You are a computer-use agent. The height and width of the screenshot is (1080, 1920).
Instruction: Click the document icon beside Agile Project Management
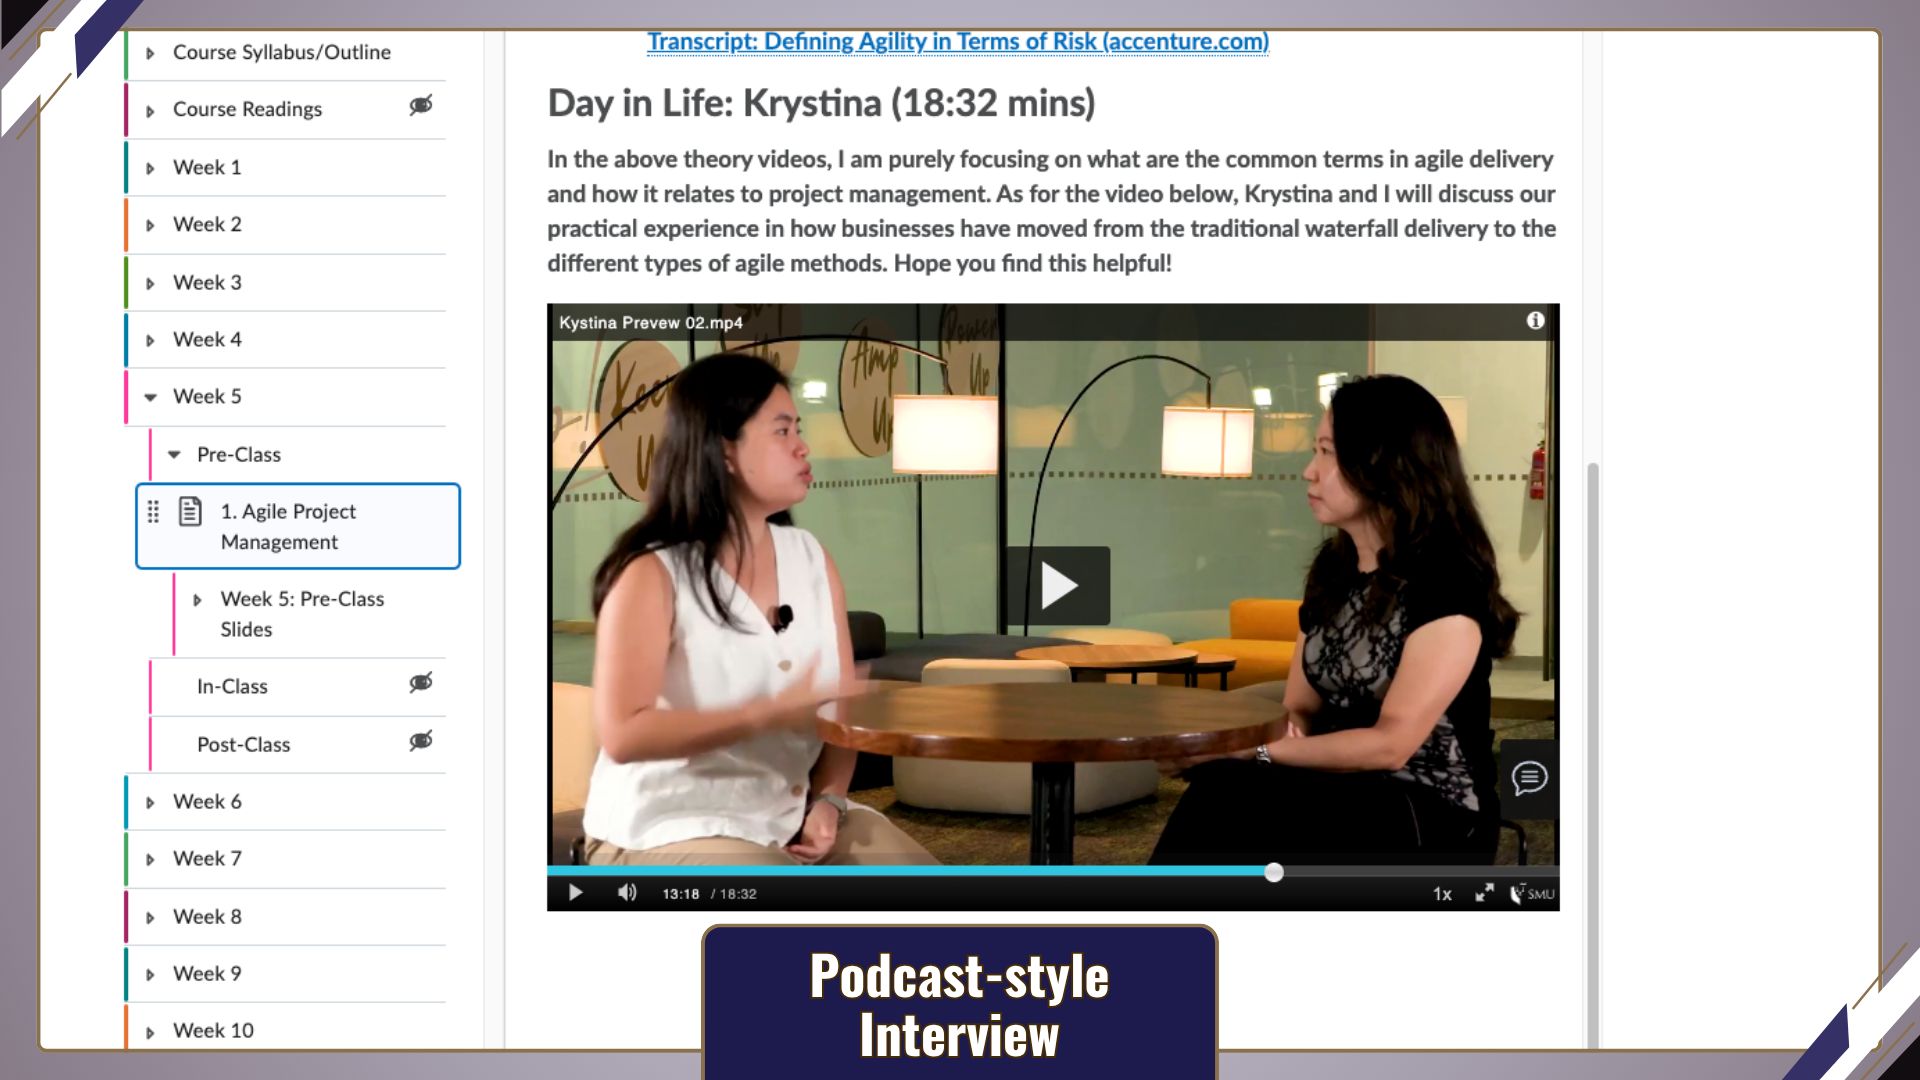click(x=190, y=511)
